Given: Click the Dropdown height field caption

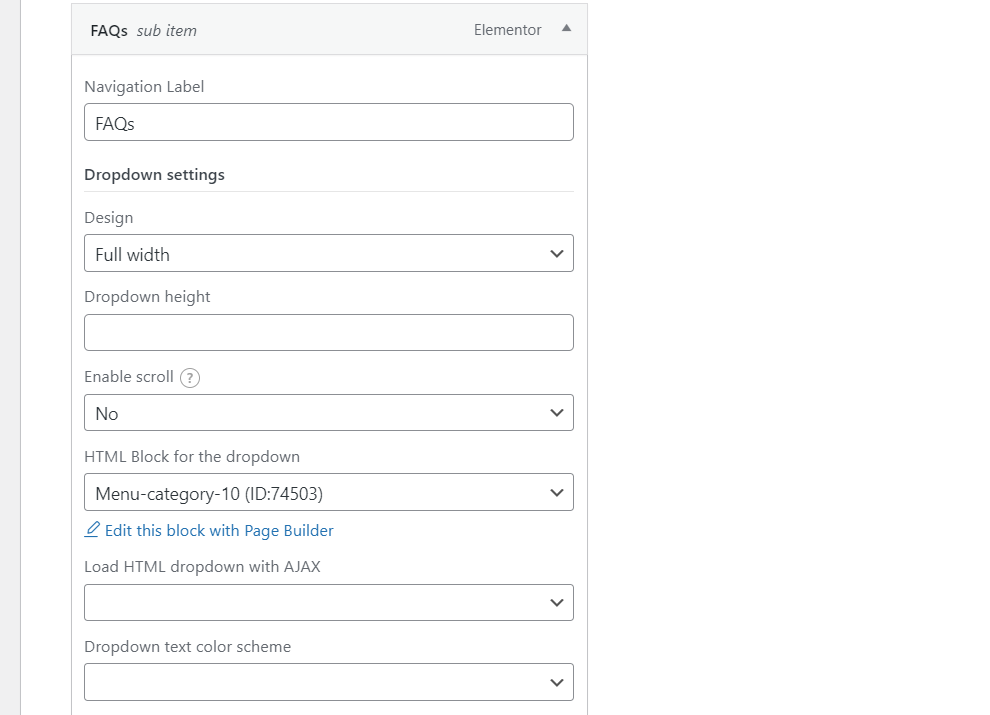Looking at the screenshot, I should click(x=147, y=297).
